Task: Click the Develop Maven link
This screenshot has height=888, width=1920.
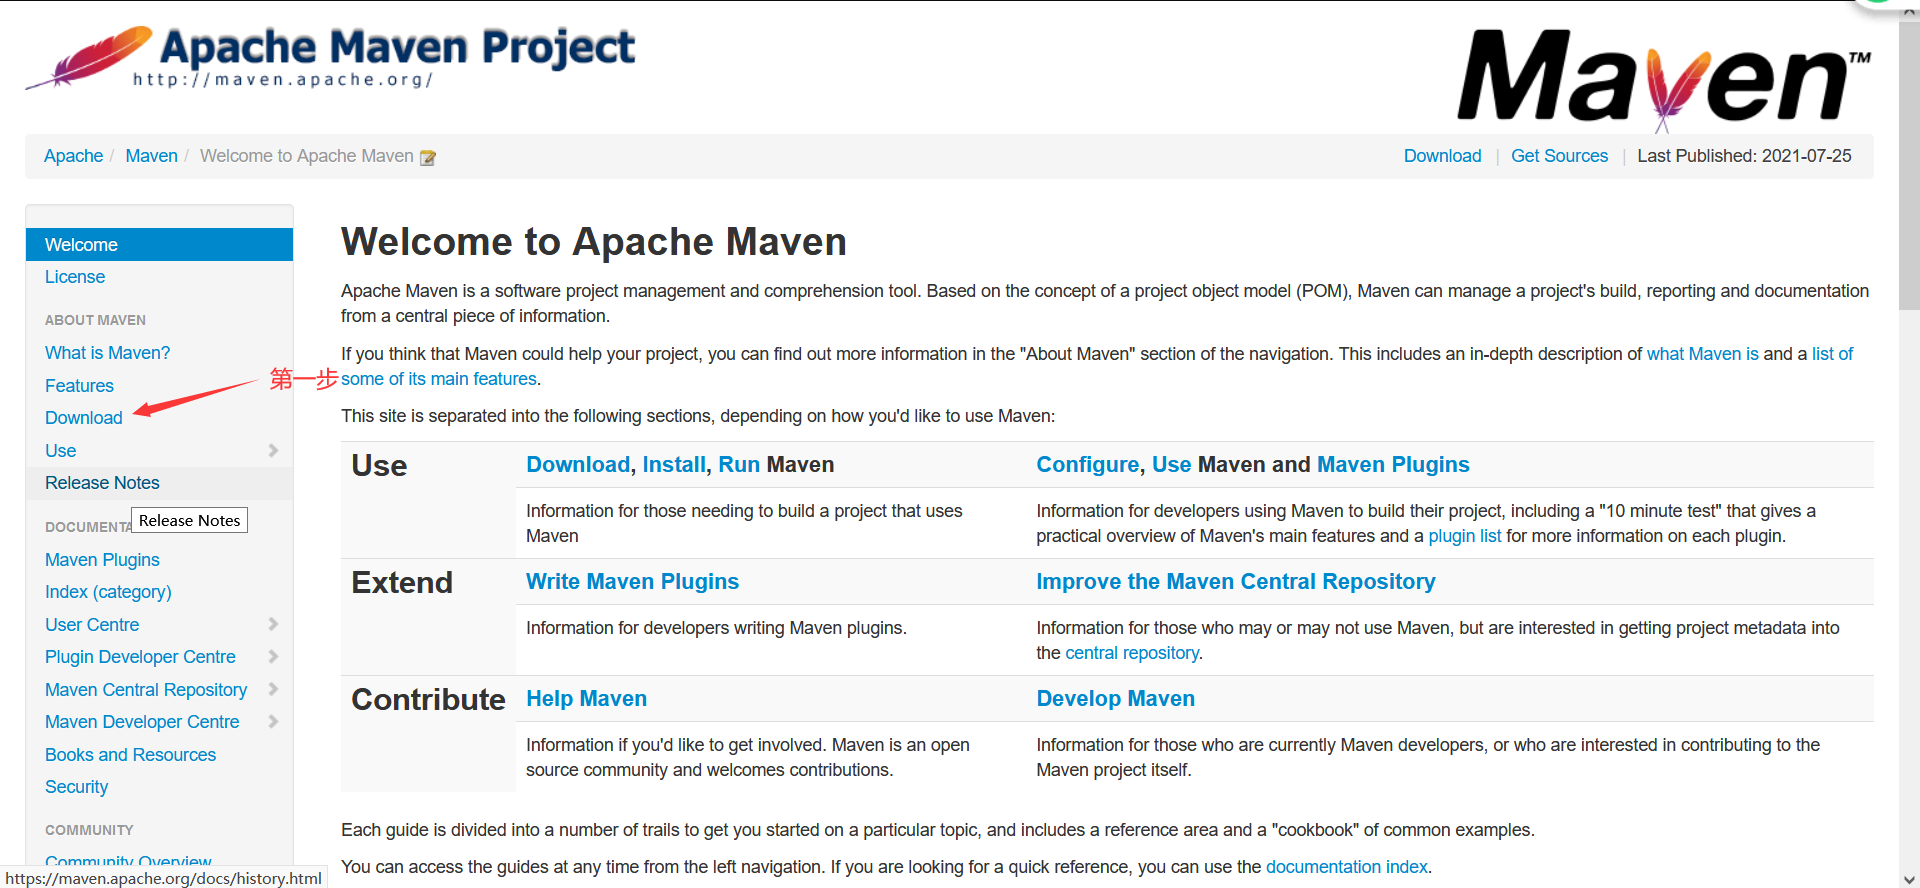Action: (1115, 699)
